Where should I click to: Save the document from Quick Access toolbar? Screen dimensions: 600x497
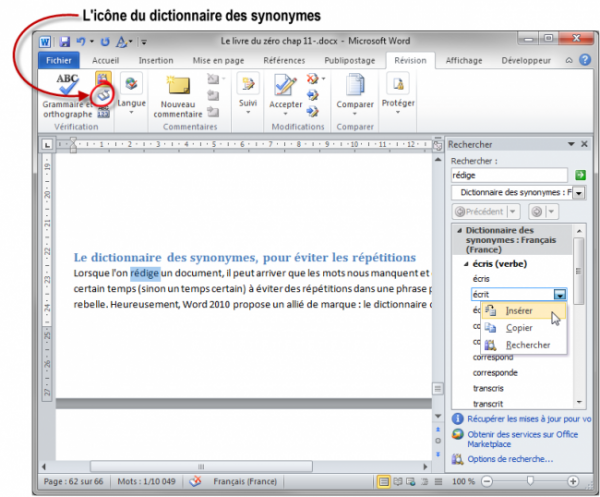[x=65, y=42]
